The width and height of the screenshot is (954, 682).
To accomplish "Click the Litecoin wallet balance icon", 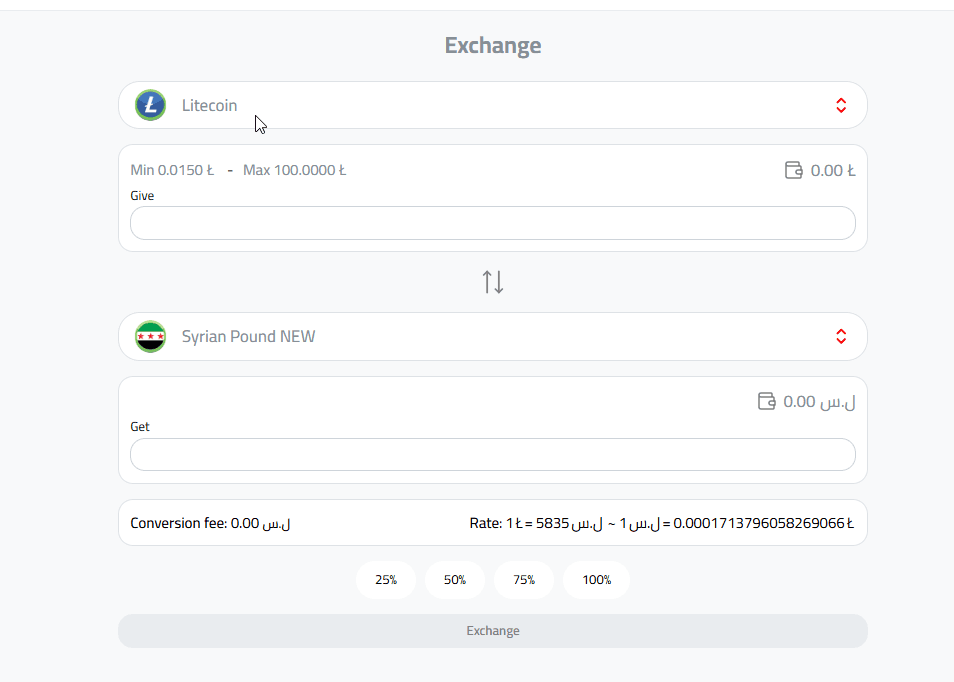I will pyautogui.click(x=793, y=170).
